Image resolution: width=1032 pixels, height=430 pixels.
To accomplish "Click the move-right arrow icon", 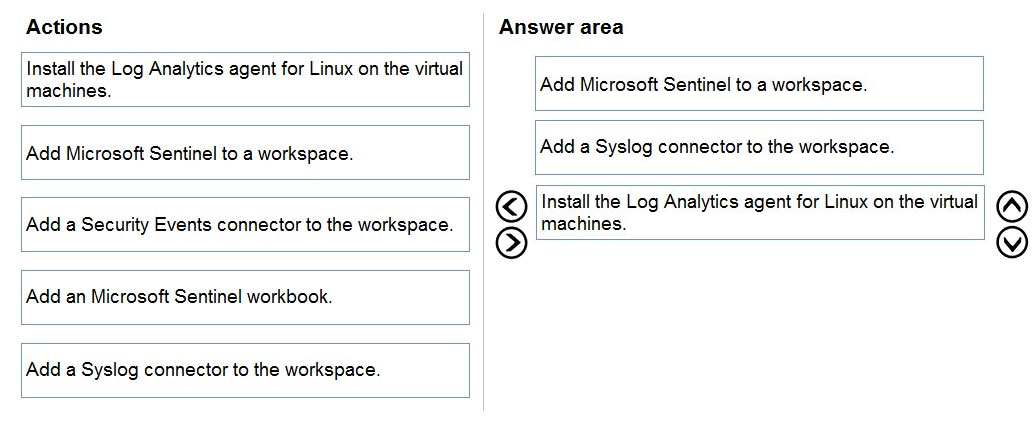I will point(511,243).
